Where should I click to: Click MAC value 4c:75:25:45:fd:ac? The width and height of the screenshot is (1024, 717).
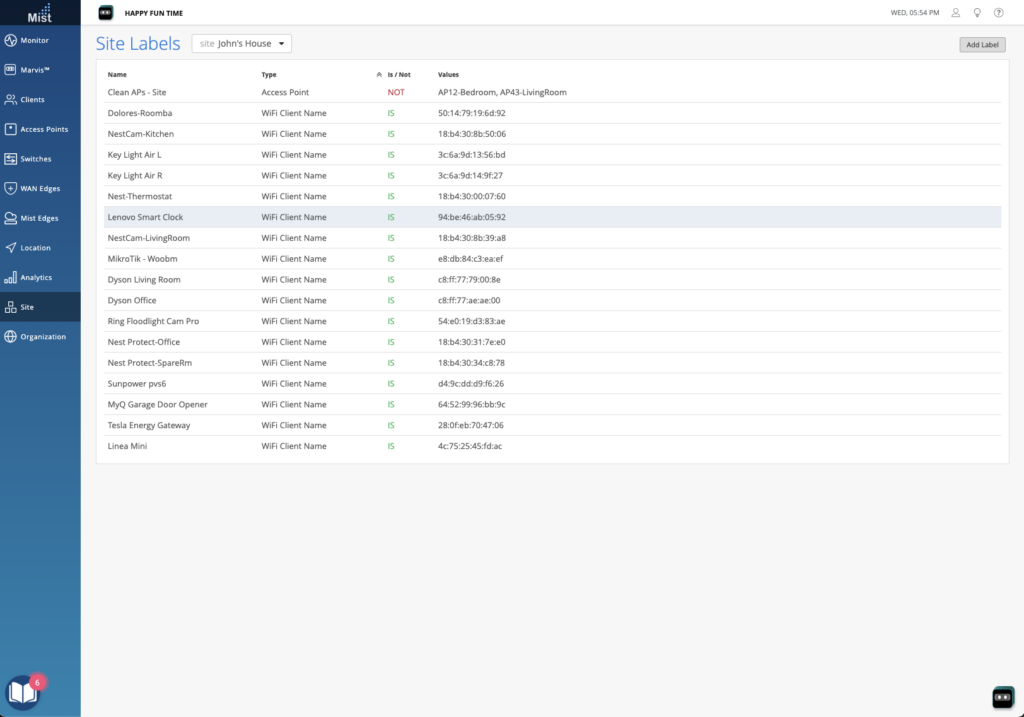(470, 446)
